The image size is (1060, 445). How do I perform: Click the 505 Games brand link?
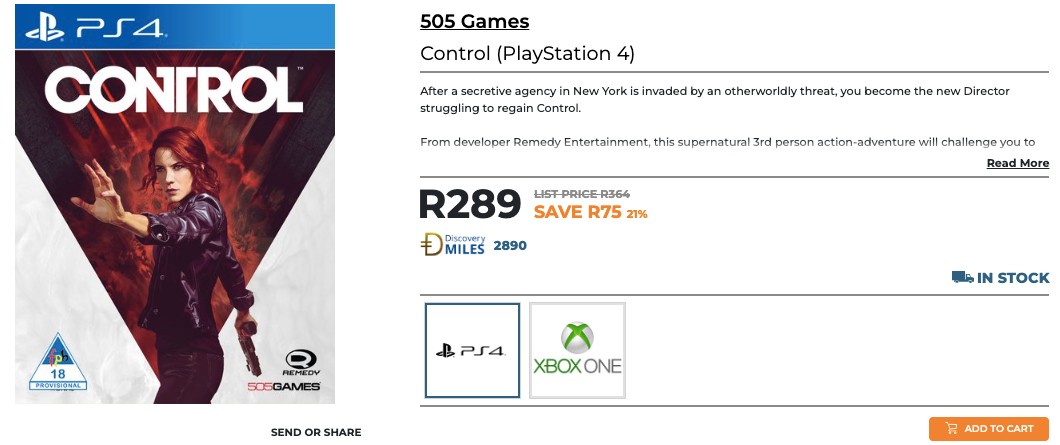pos(474,21)
